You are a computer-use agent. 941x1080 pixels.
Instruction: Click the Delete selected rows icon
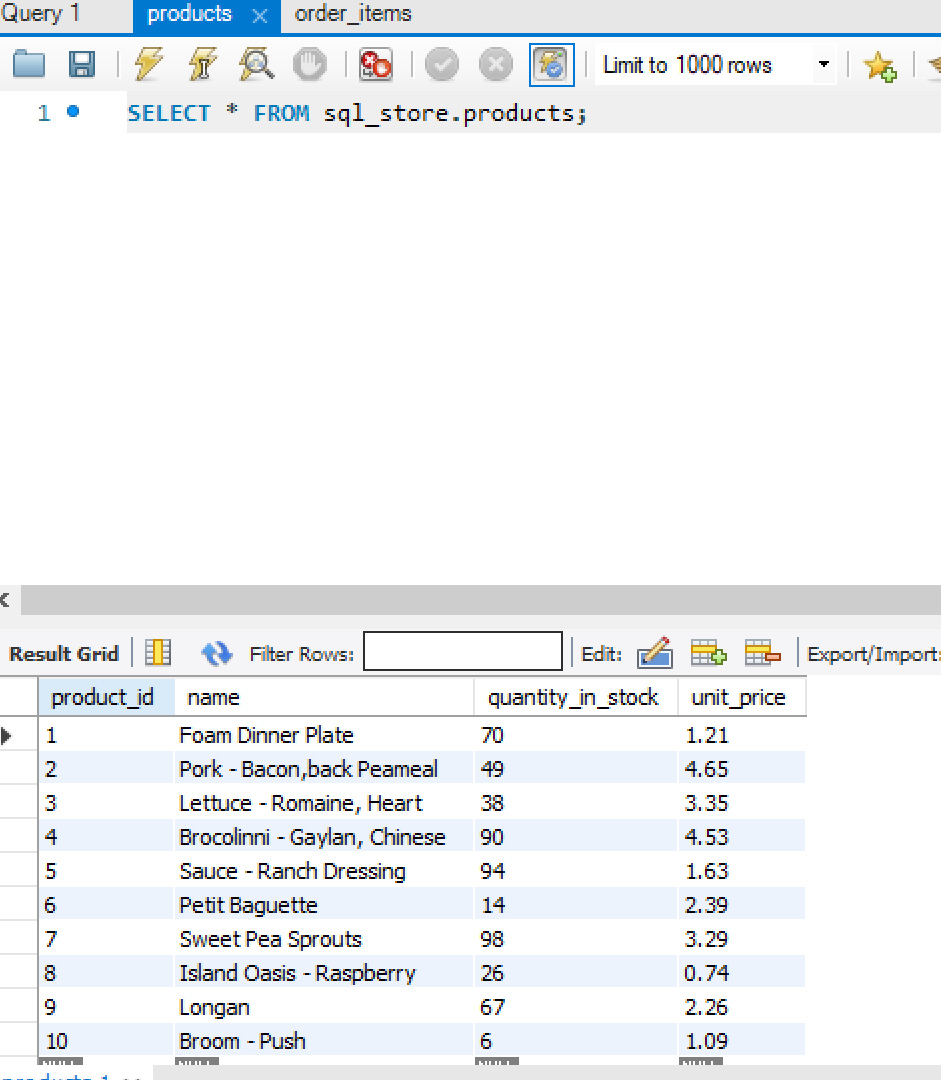pos(762,654)
